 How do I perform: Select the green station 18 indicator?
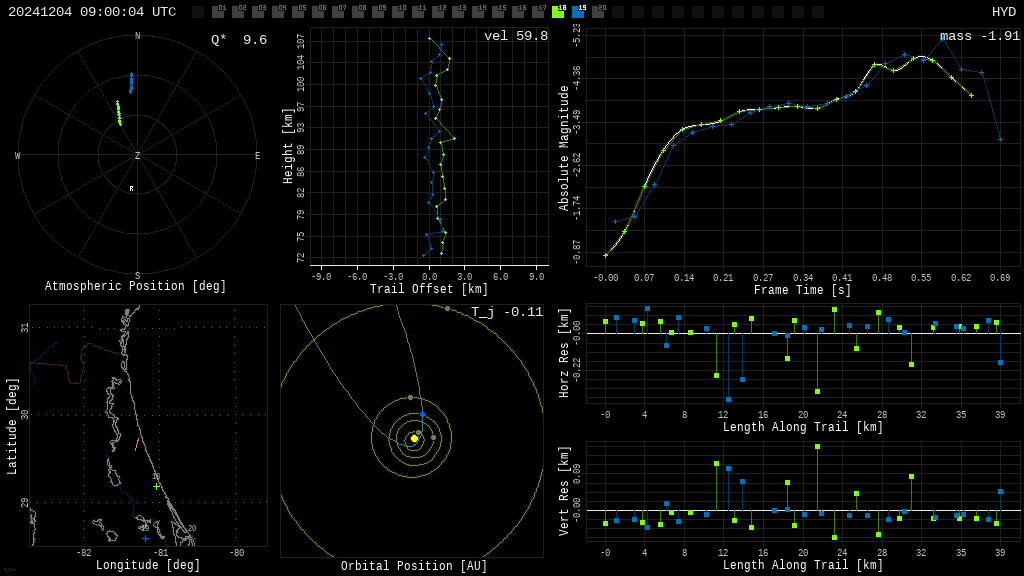point(558,11)
